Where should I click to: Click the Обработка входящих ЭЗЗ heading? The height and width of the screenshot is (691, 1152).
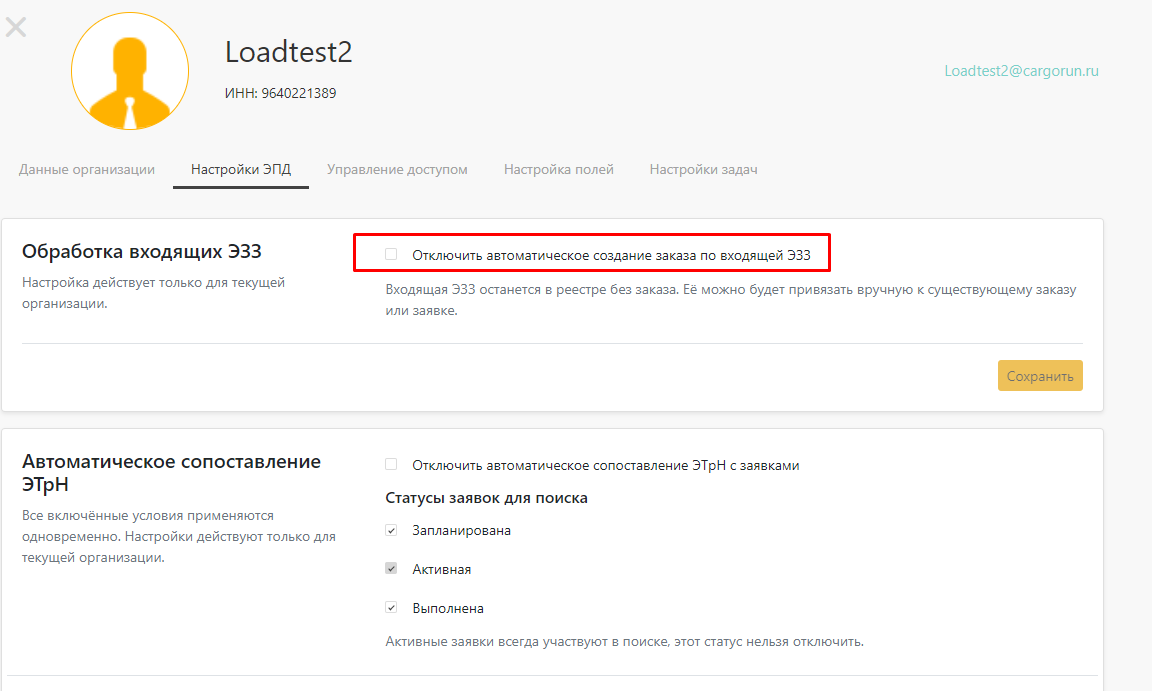pos(142,252)
